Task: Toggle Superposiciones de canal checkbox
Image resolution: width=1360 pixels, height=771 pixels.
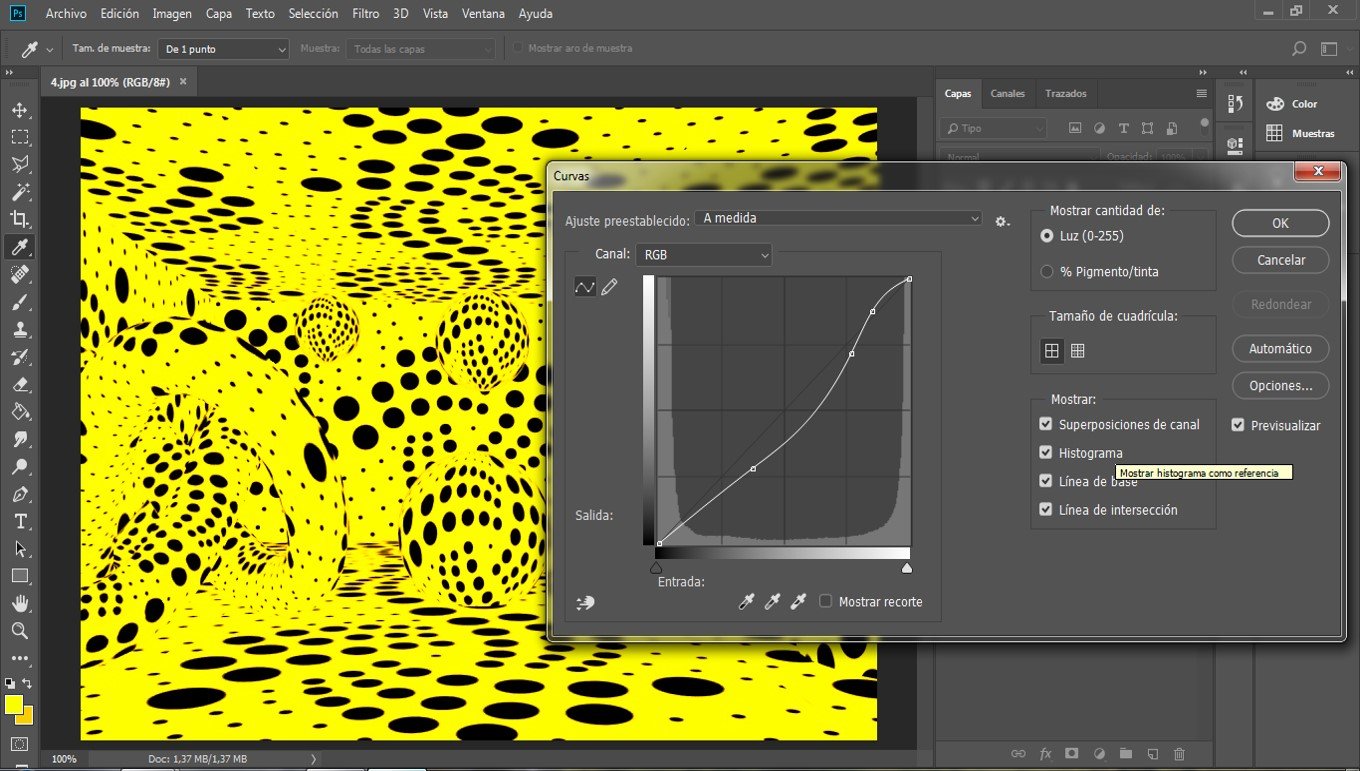Action: (x=1046, y=424)
